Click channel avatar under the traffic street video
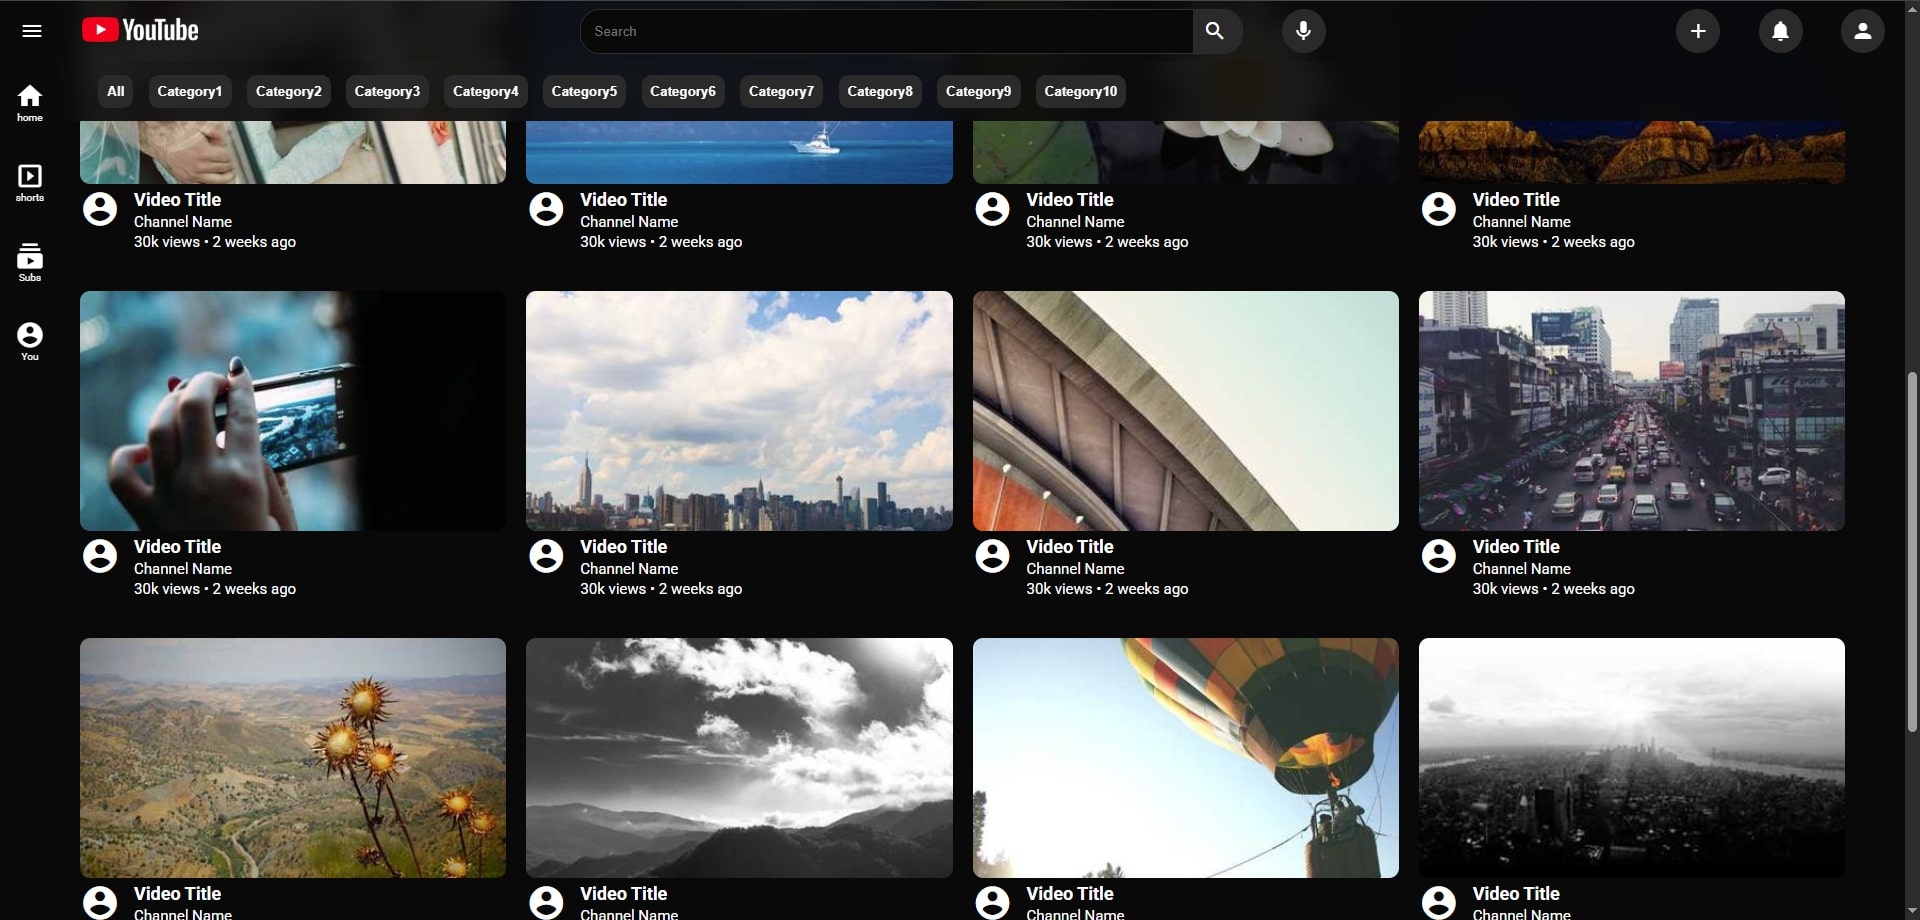Viewport: 1920px width, 920px height. (x=1439, y=556)
